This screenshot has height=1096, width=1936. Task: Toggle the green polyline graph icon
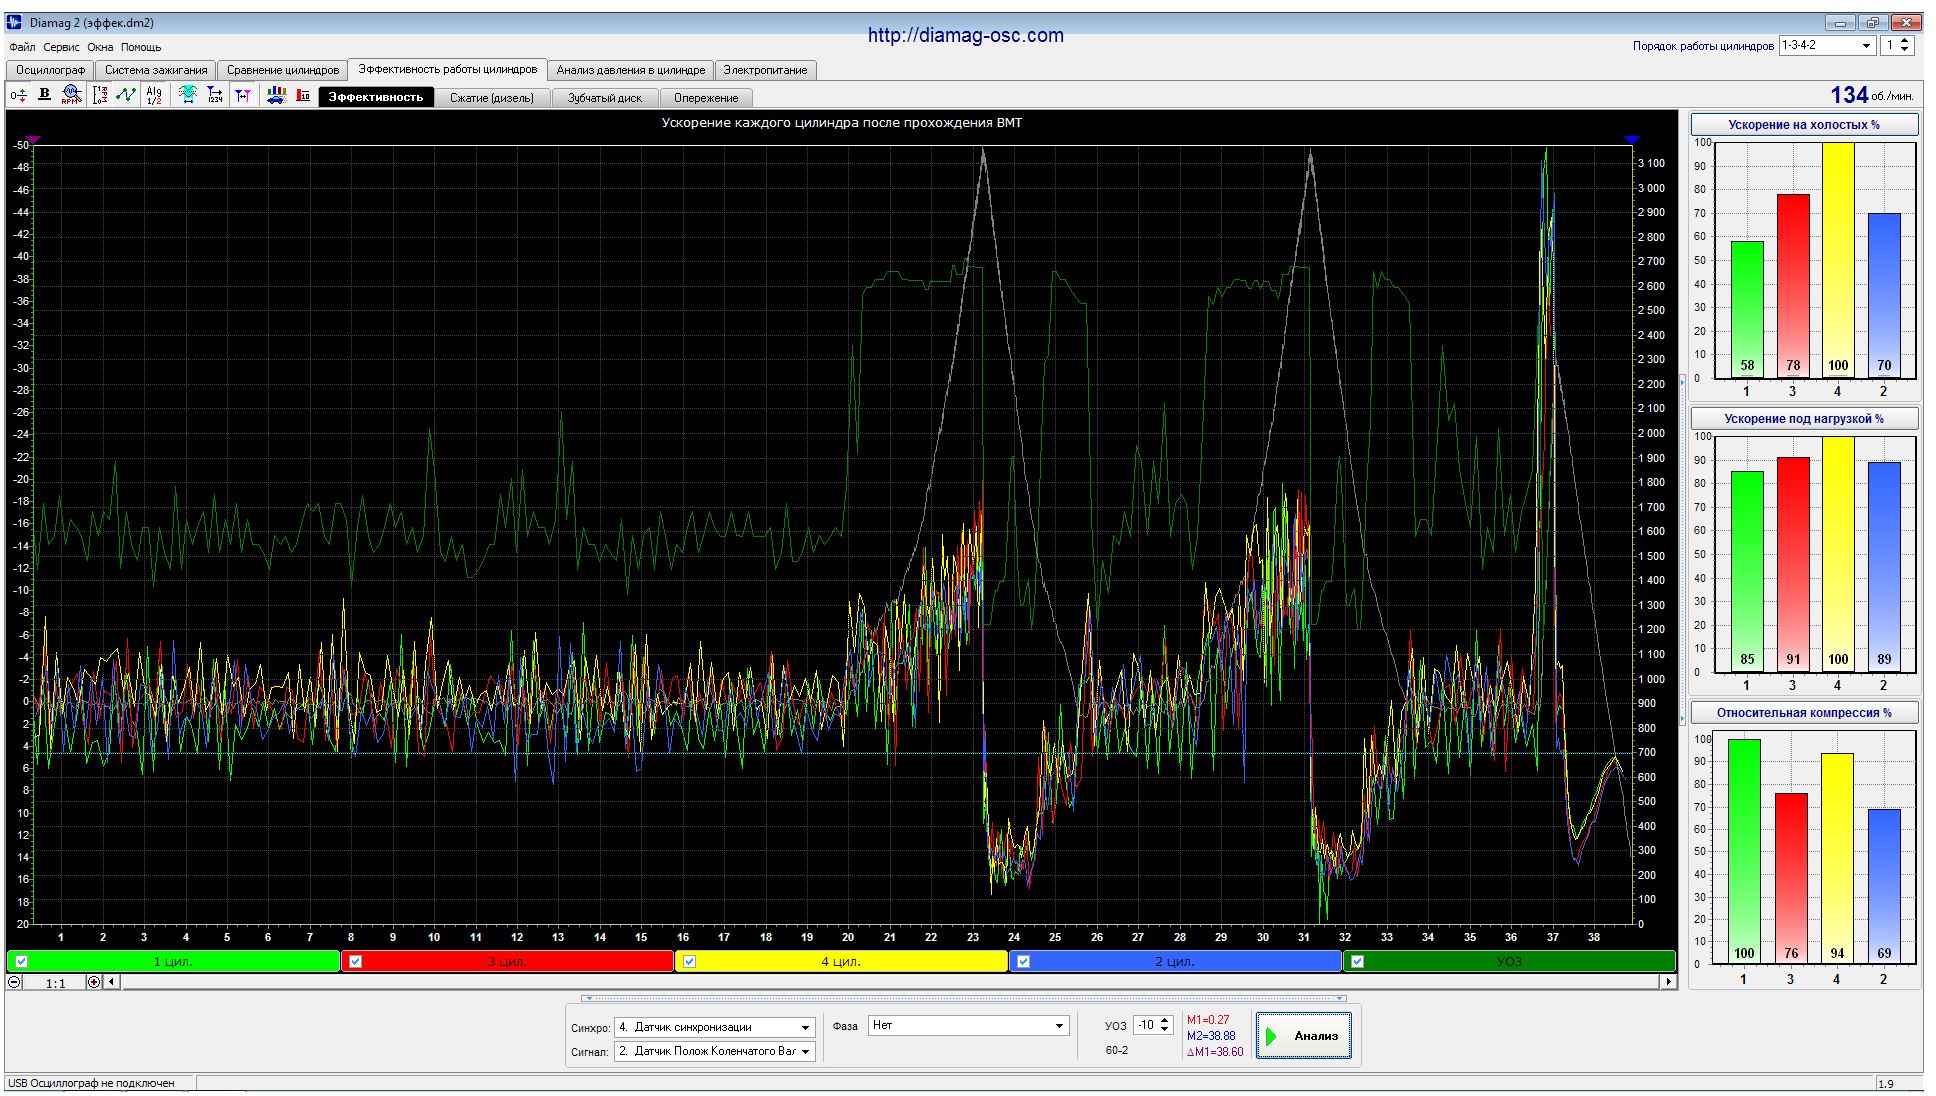click(126, 95)
